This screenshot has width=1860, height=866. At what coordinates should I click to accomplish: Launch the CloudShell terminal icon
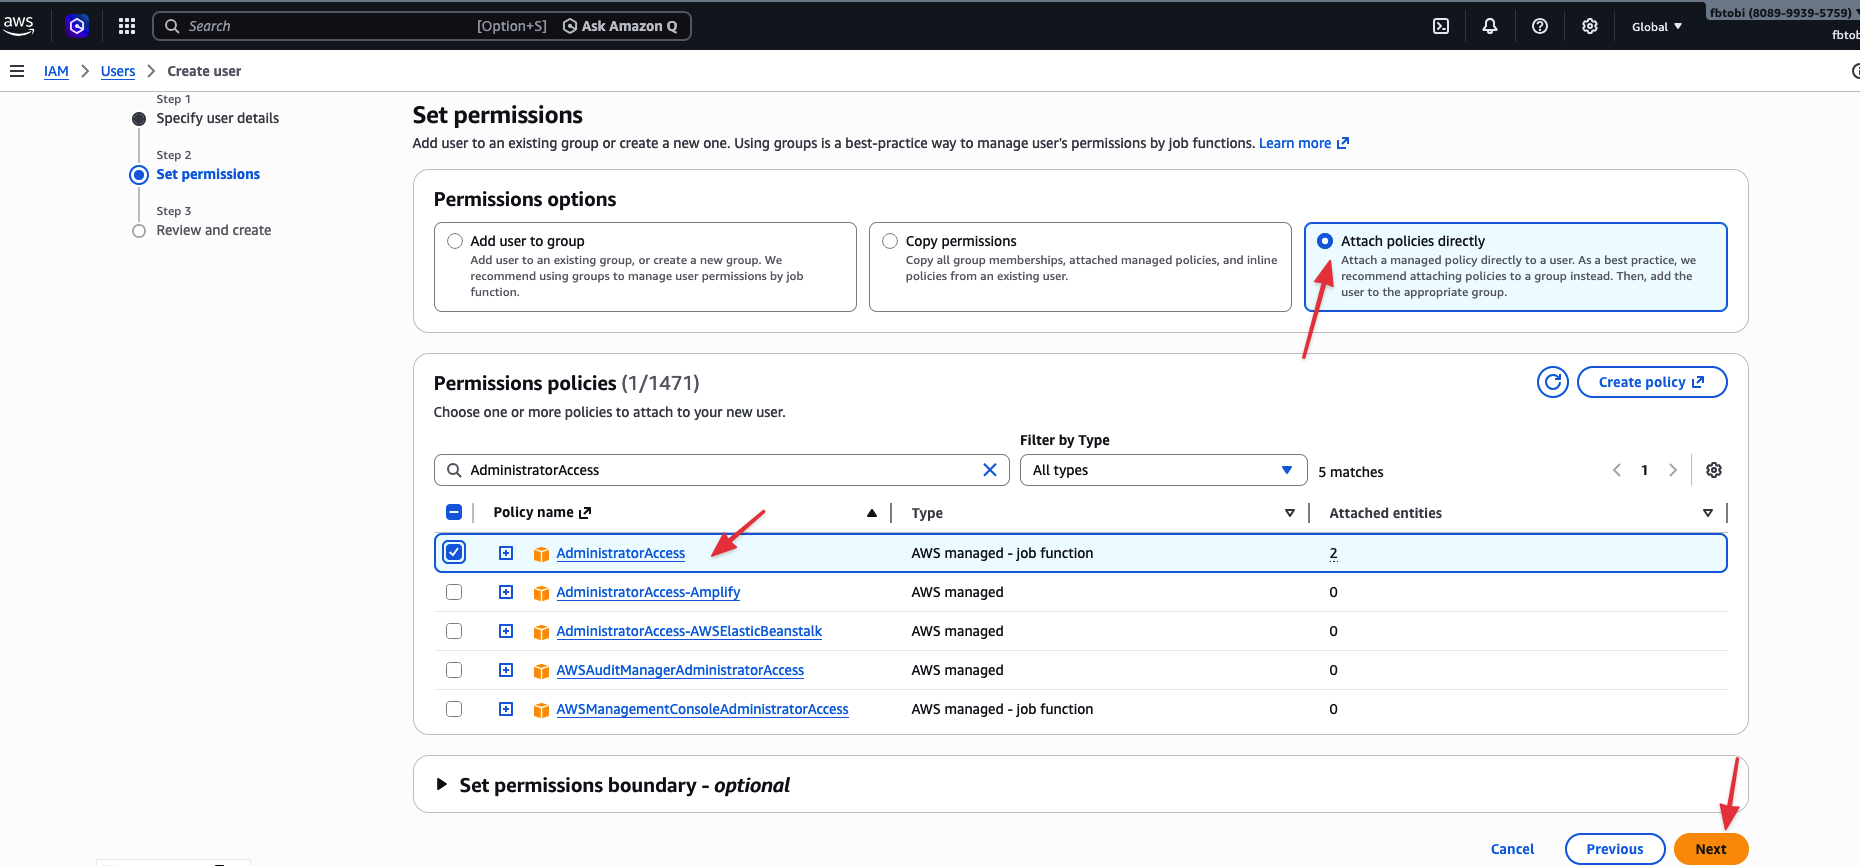[x=1441, y=26]
